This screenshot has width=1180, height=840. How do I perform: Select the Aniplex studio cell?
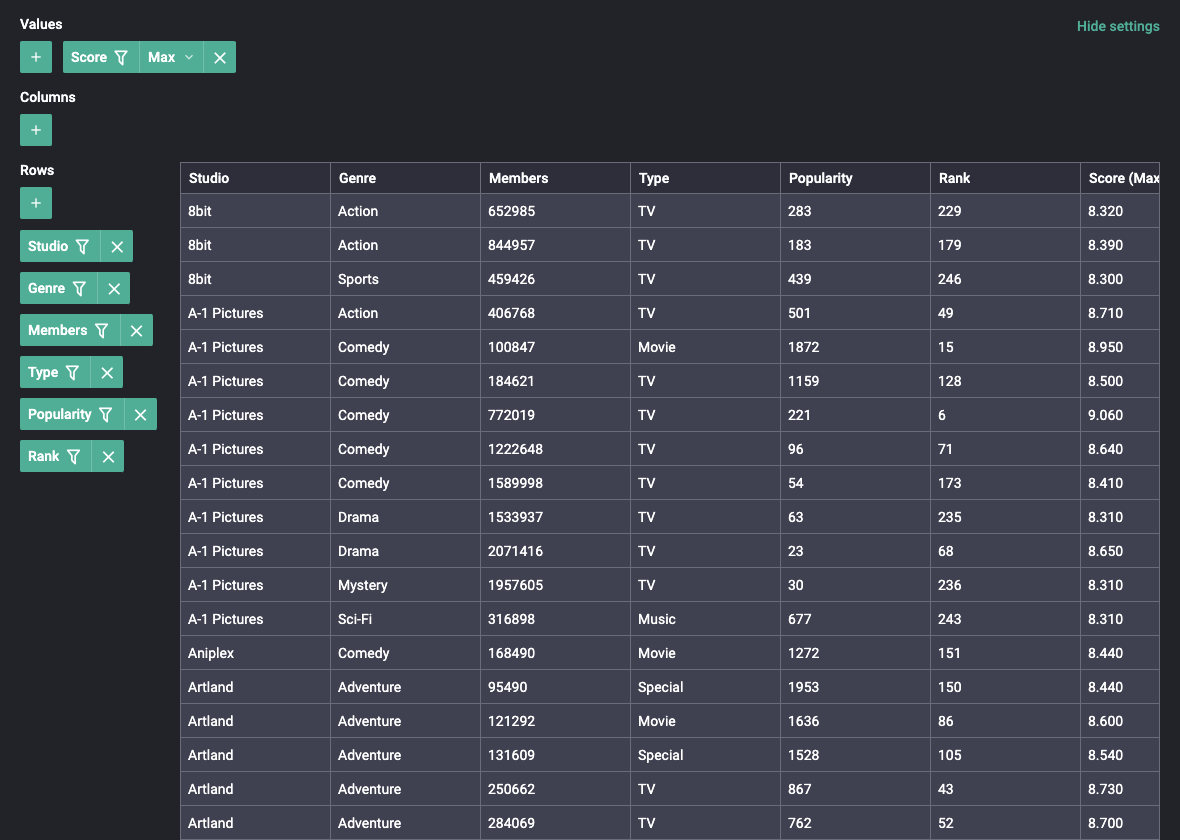[x=210, y=653]
